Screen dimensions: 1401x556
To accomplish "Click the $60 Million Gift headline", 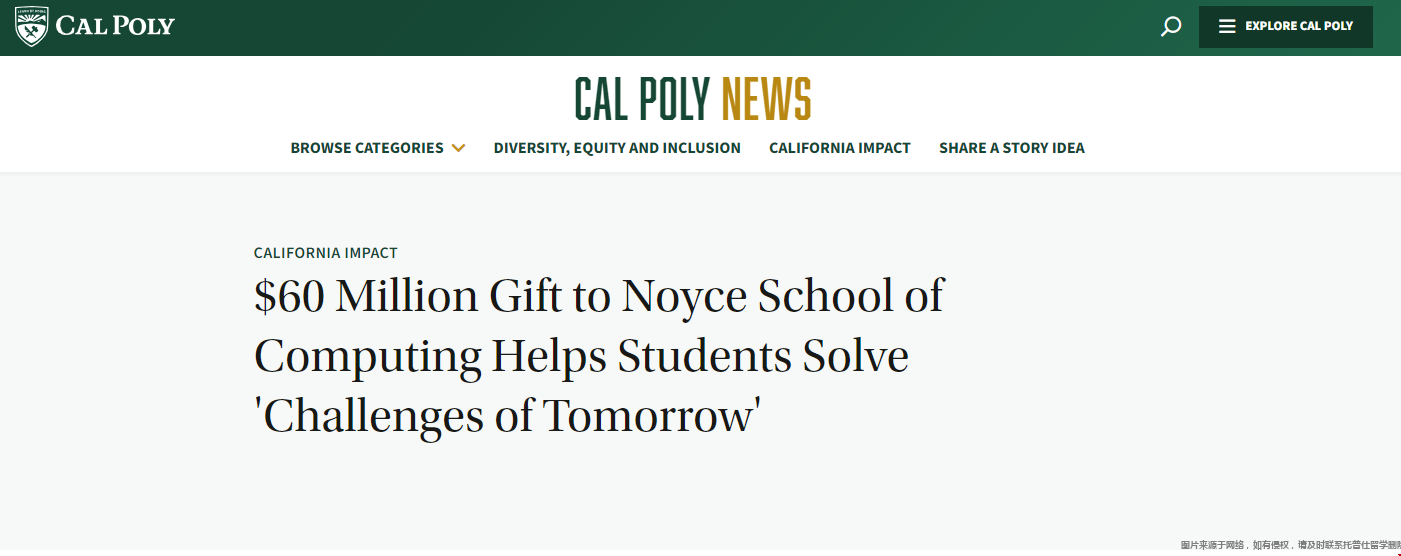I will click(x=599, y=356).
